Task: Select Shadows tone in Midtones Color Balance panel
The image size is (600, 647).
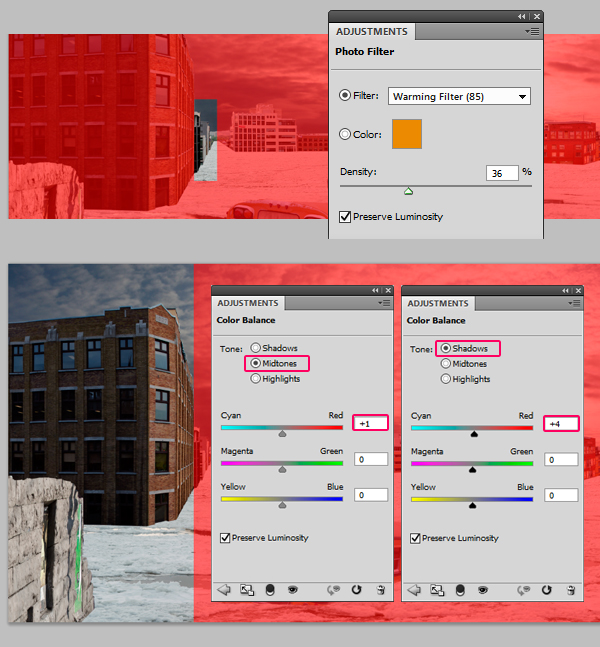Action: click(x=255, y=348)
